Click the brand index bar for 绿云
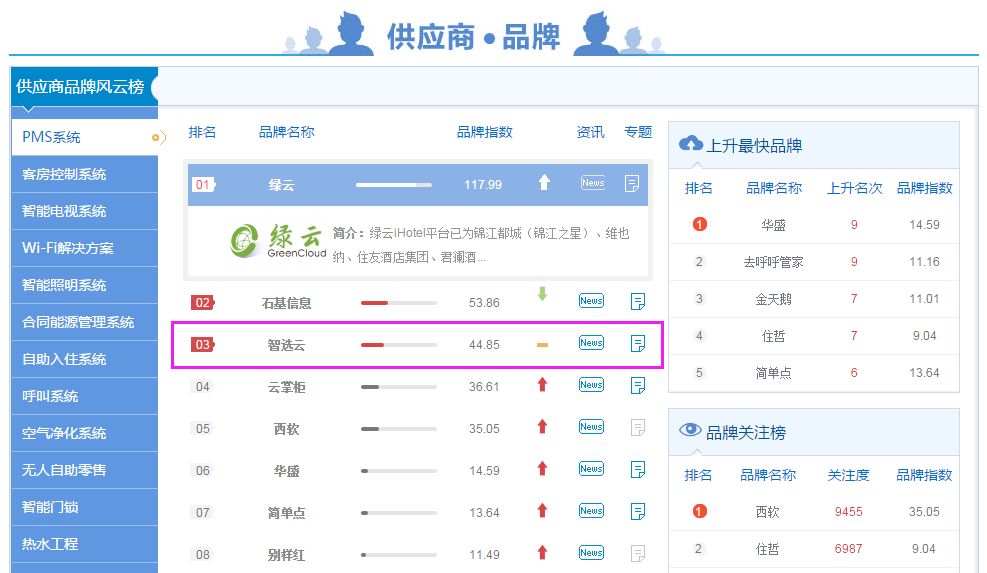987x573 pixels. tap(394, 185)
